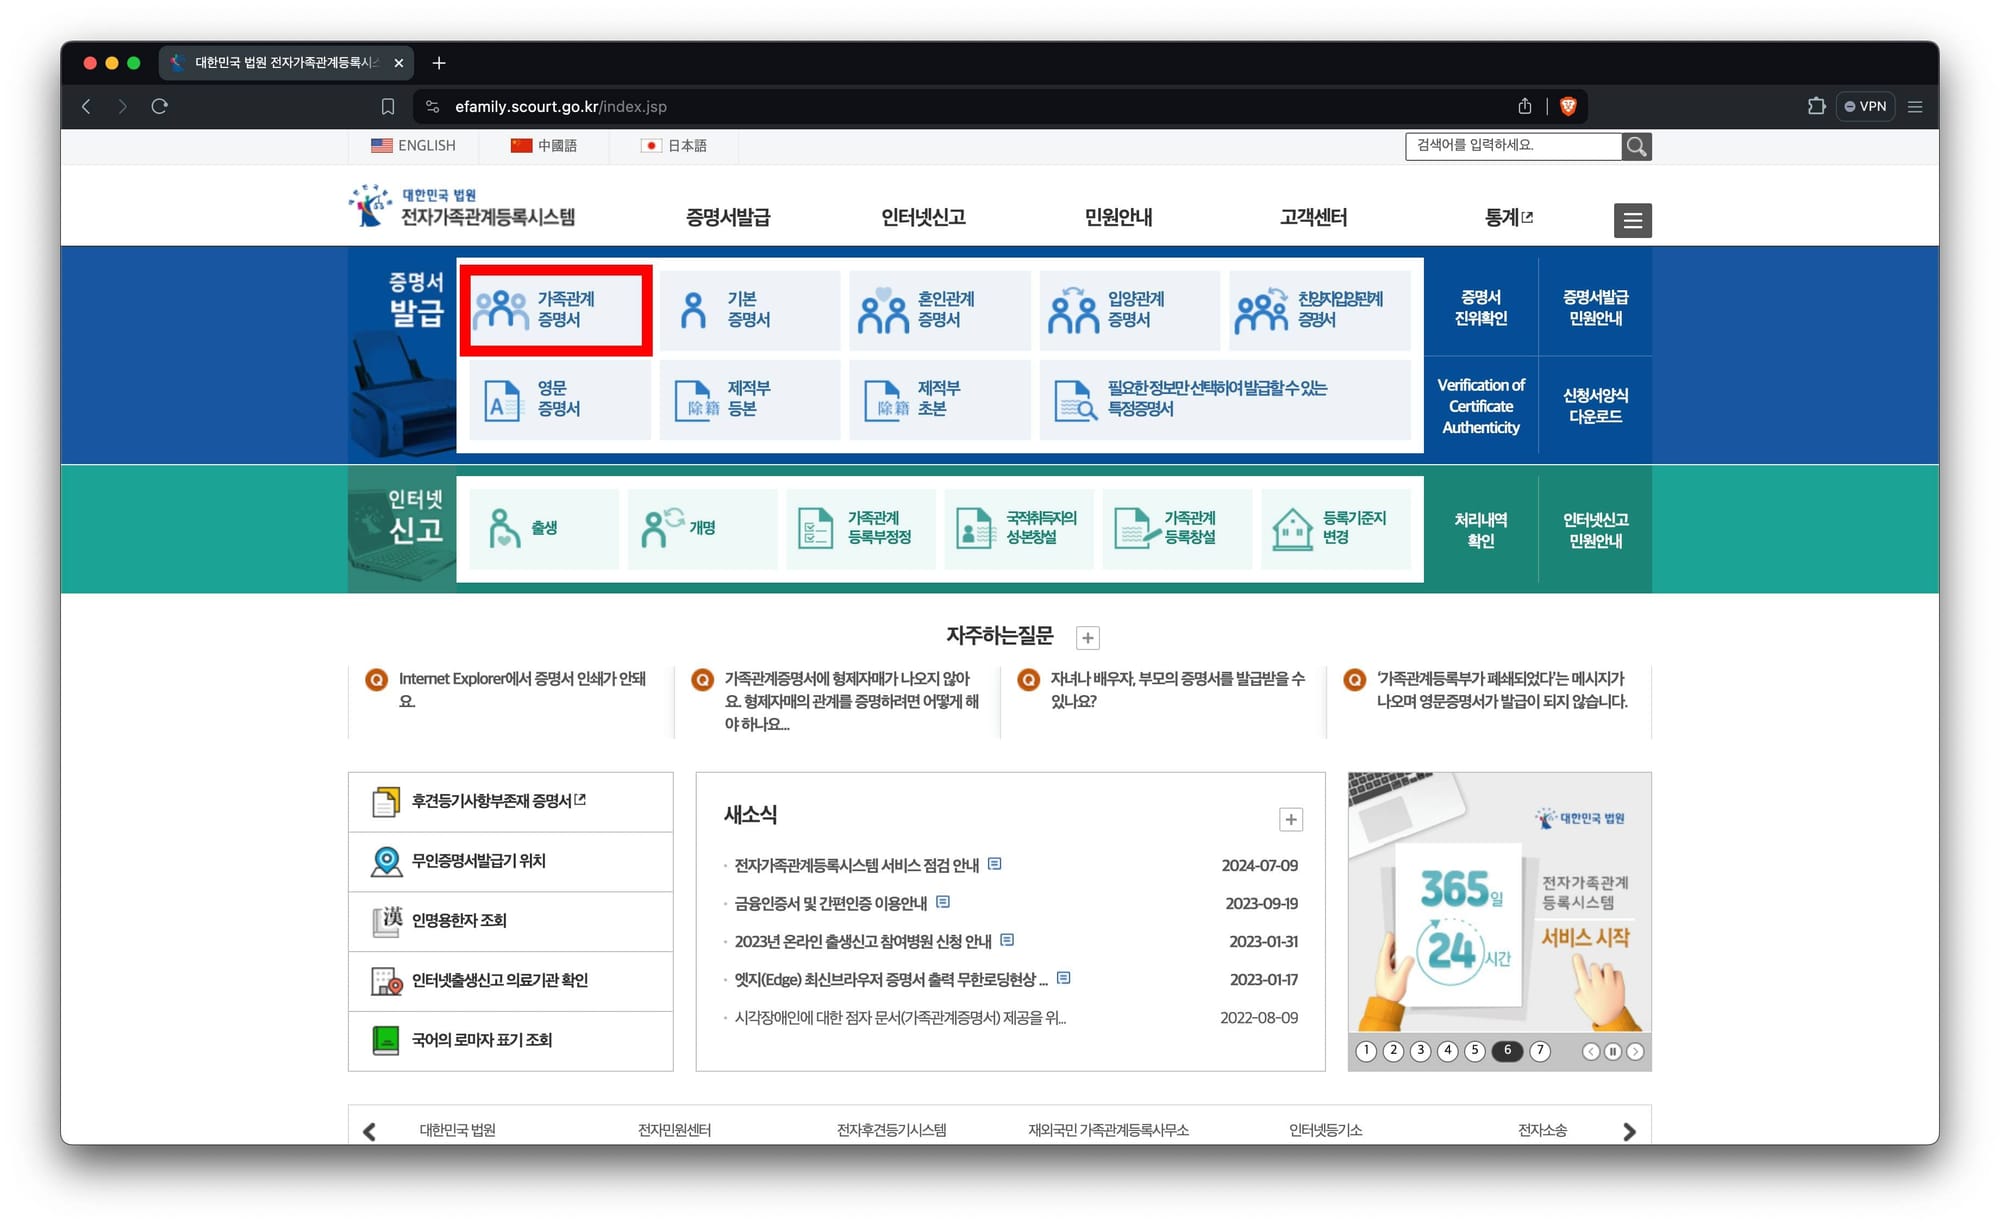Click the VPN button
The height and width of the screenshot is (1225, 2000).
pyautogui.click(x=1866, y=106)
